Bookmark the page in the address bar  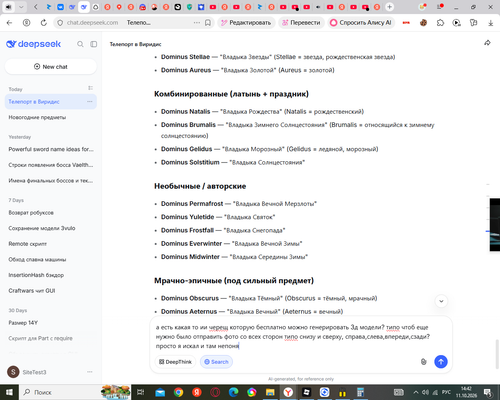coord(208,23)
